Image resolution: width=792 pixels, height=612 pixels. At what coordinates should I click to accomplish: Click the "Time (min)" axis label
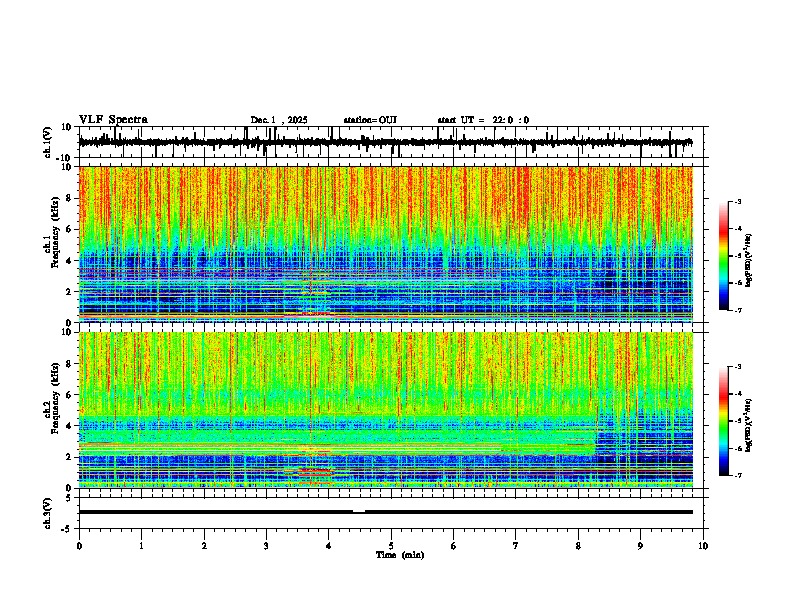[x=400, y=555]
